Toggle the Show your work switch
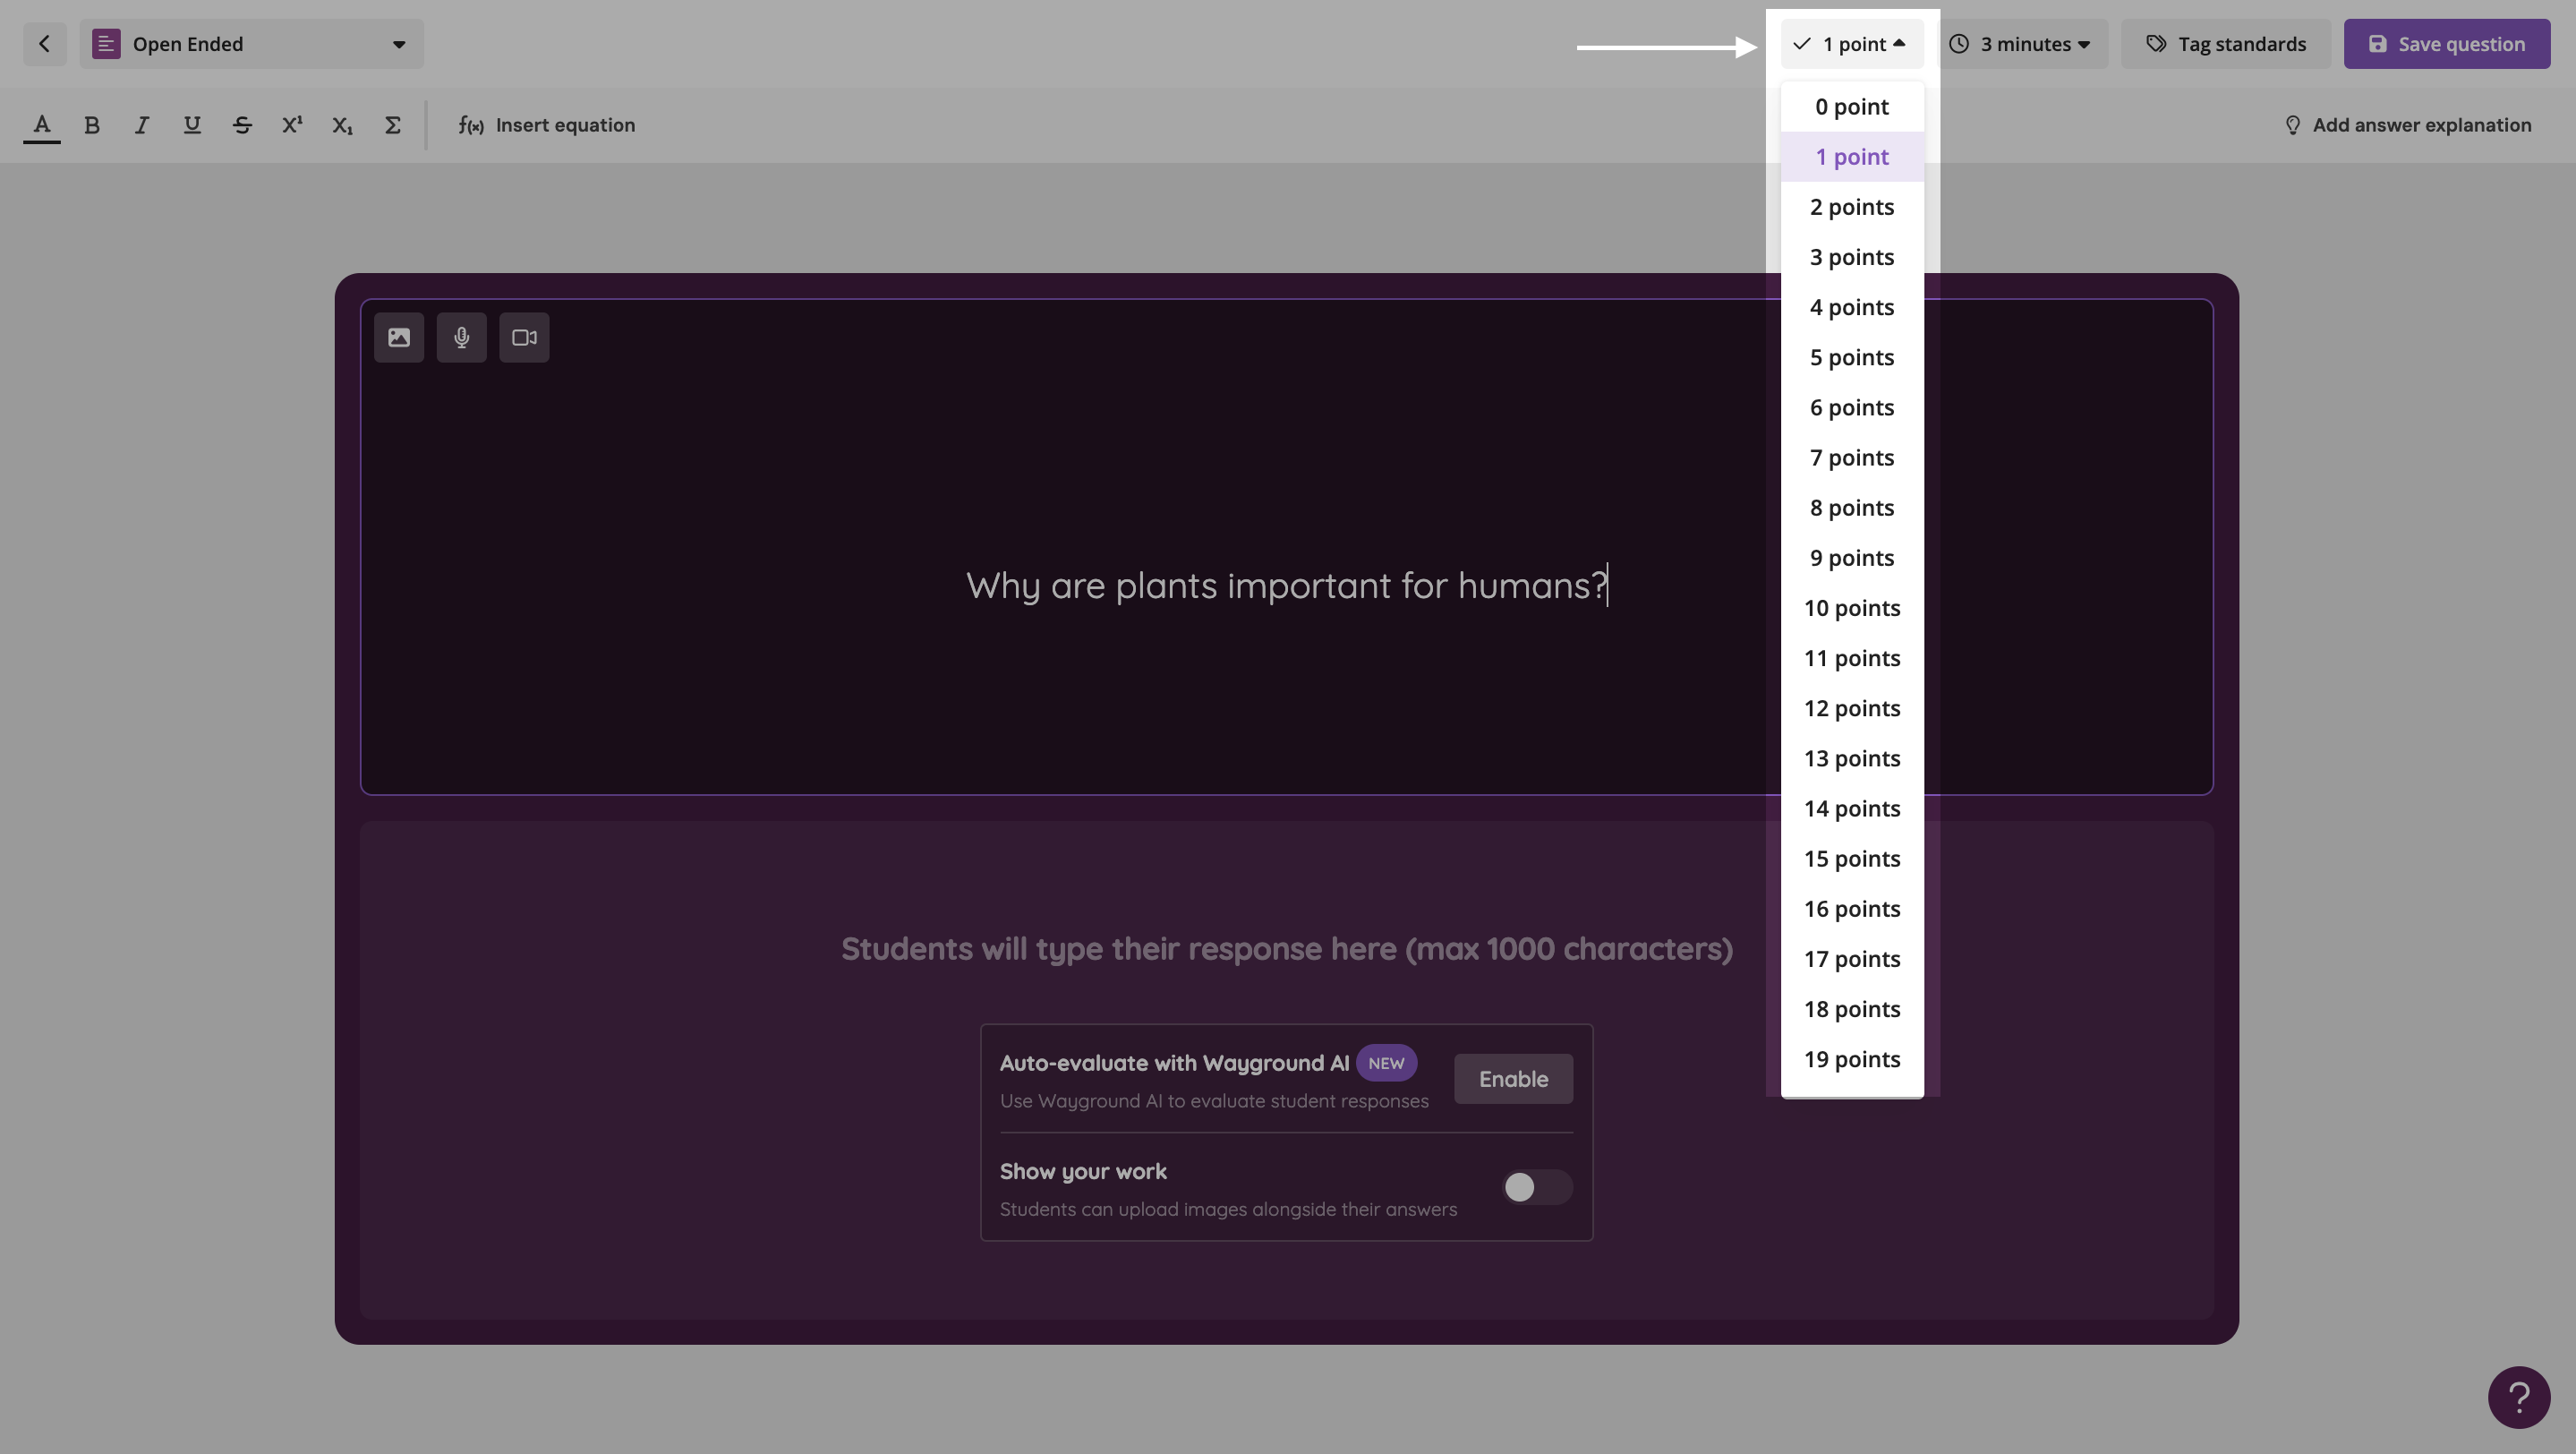The image size is (2576, 1454). tap(1536, 1187)
